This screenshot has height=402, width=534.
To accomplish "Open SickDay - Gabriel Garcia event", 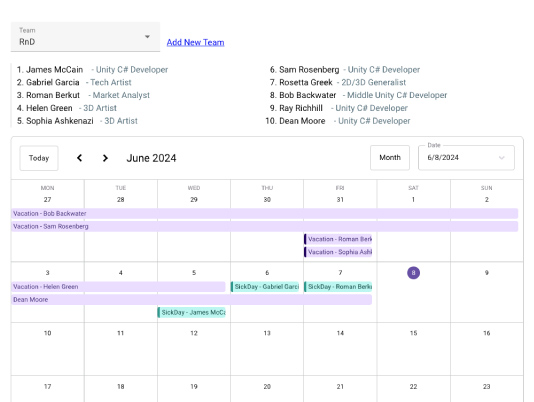I will pos(265,287).
